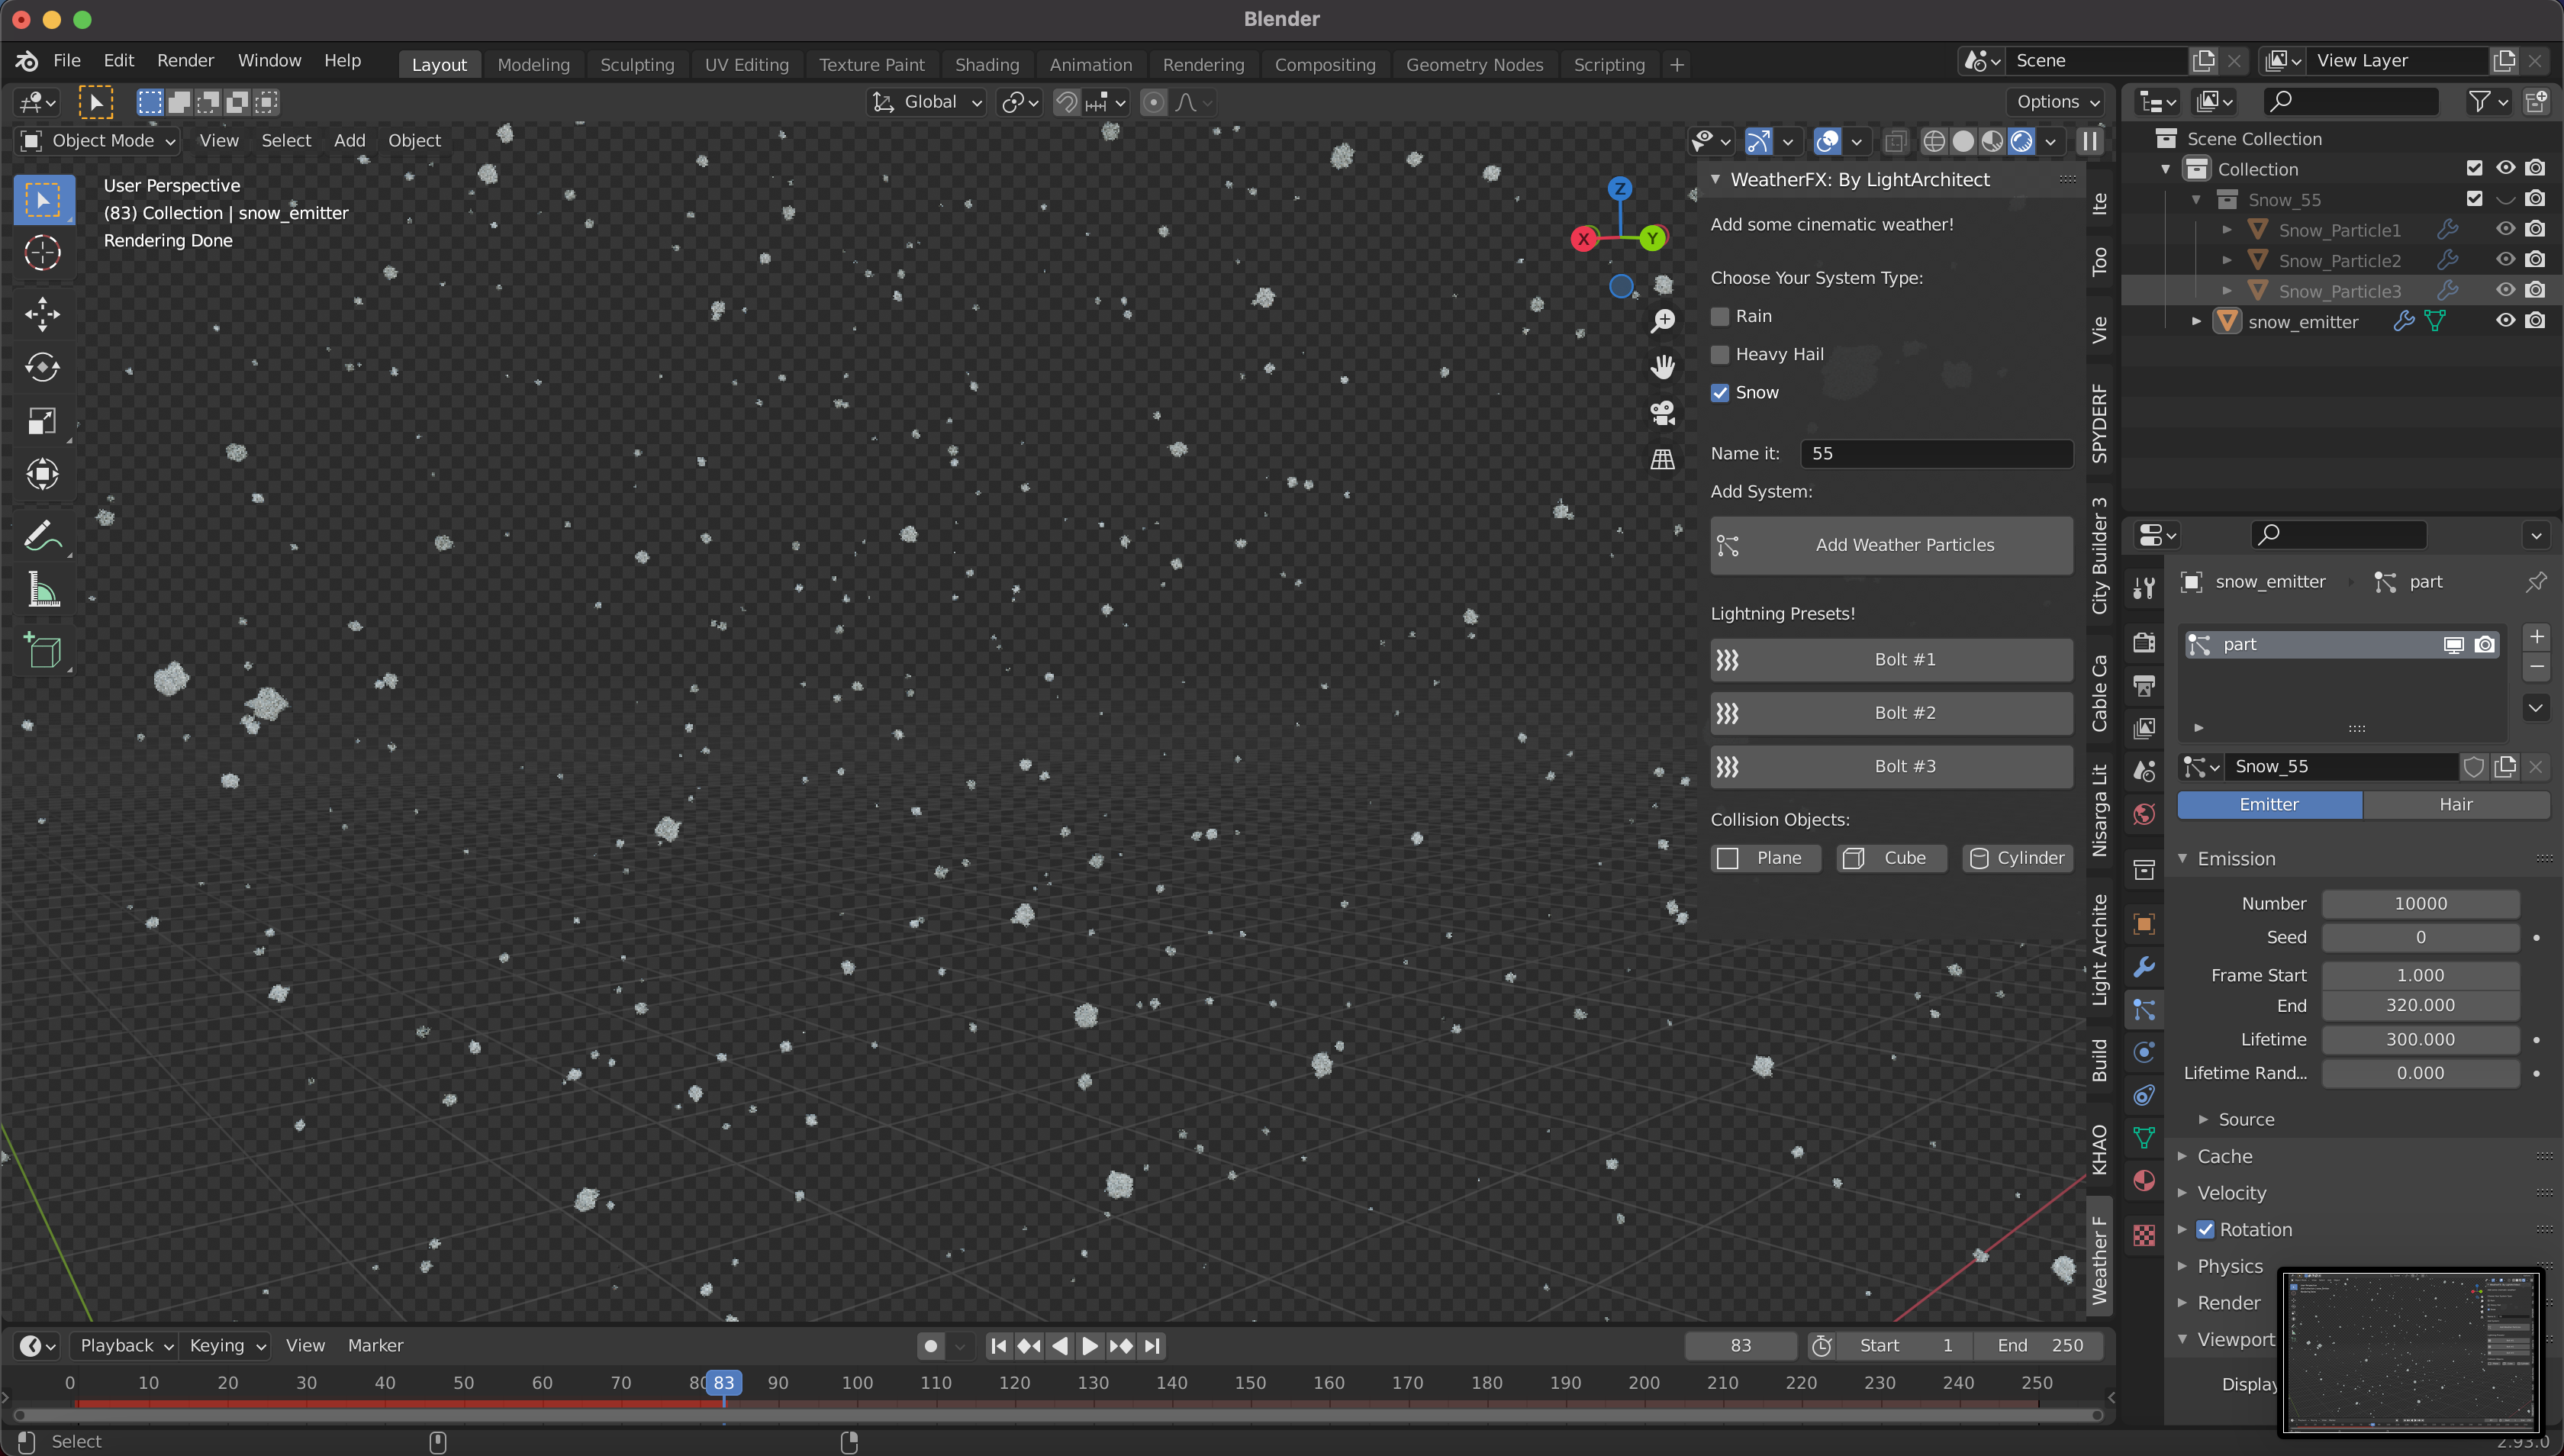
Task: Hide Snow_Particle1 in the viewport
Action: (x=2505, y=229)
